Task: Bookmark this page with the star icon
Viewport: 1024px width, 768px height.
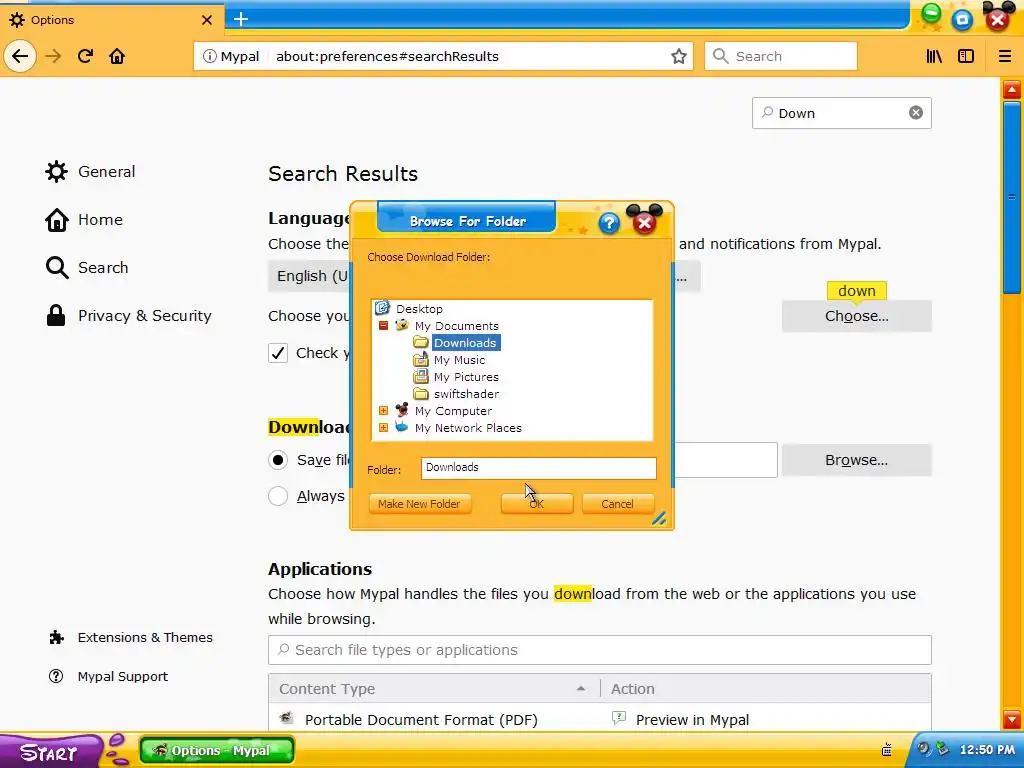Action: click(x=679, y=56)
